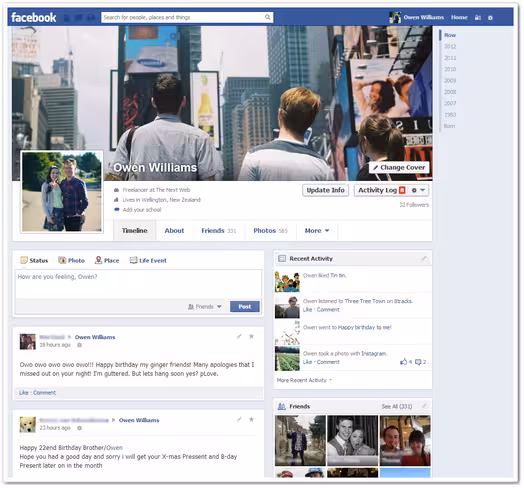The image size is (524, 488).
Task: Jump to 2010 in the timeline sidebar
Action: tap(450, 69)
